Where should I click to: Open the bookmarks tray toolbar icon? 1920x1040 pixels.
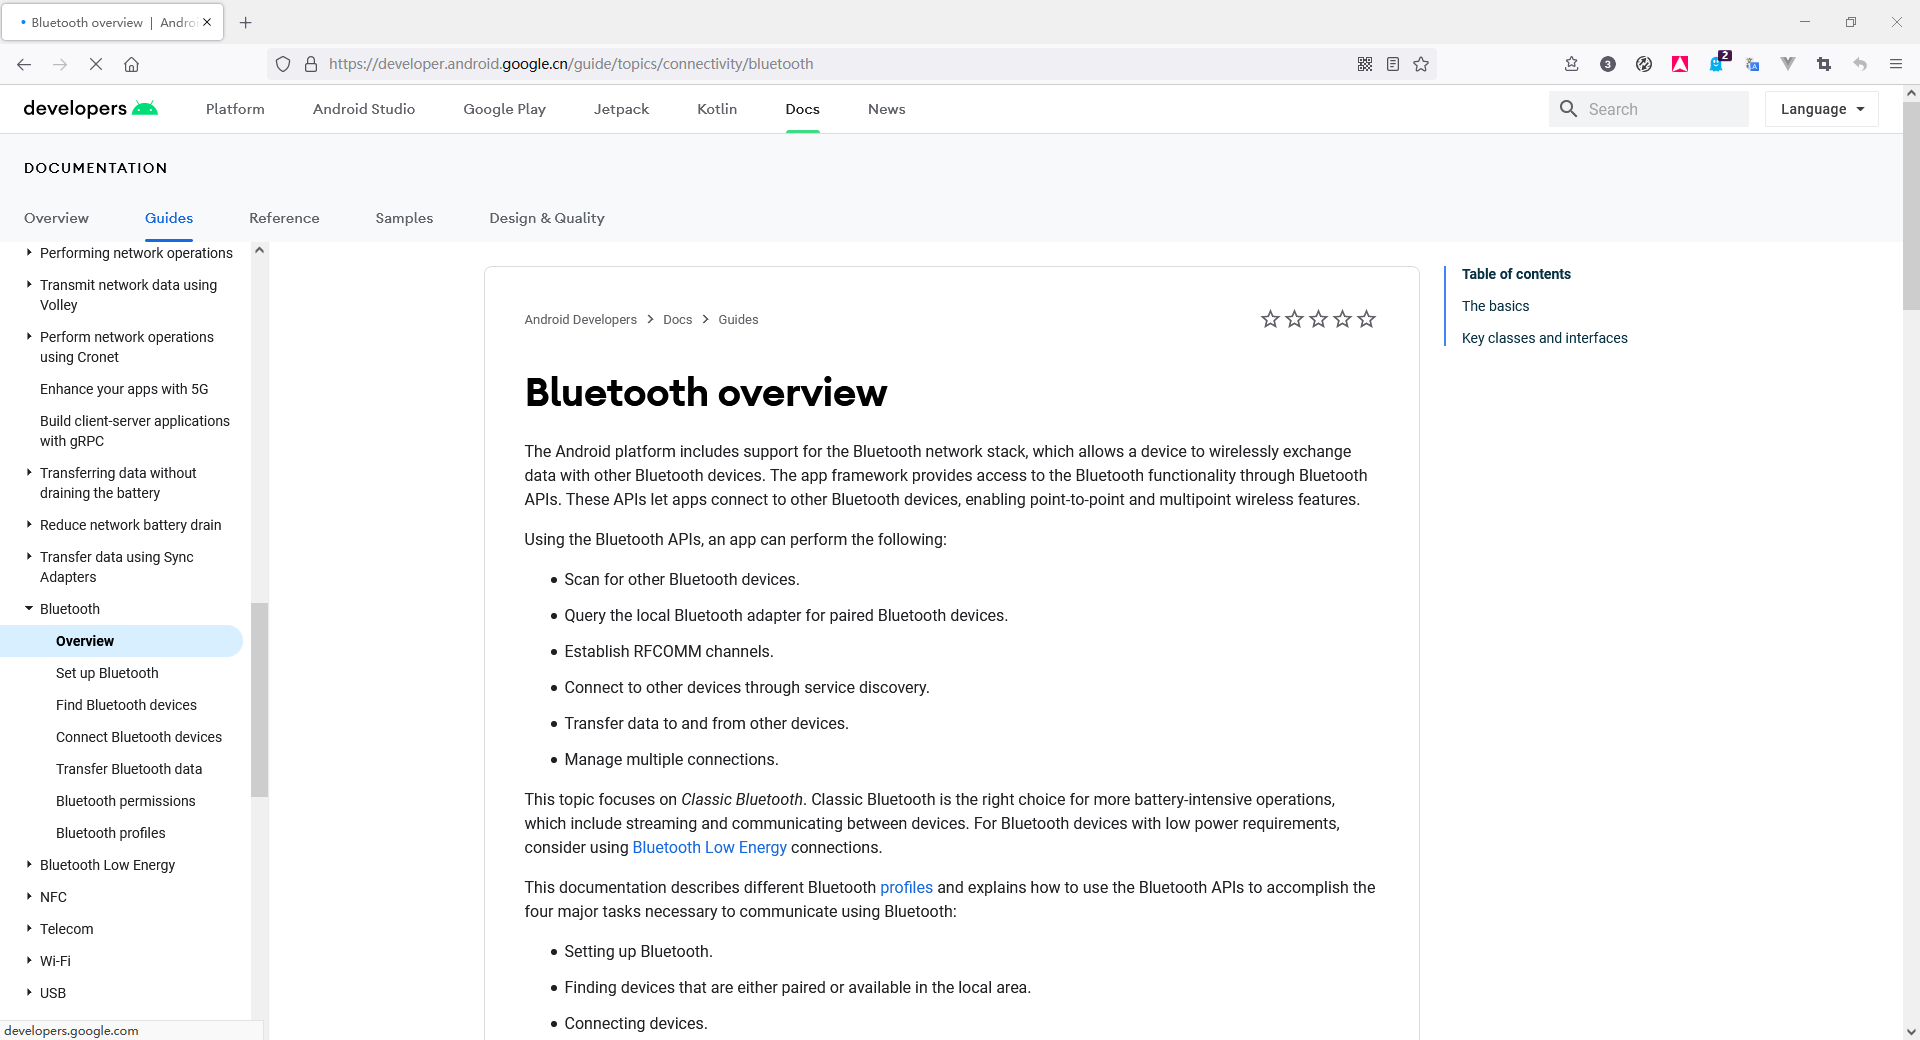[x=1571, y=64]
